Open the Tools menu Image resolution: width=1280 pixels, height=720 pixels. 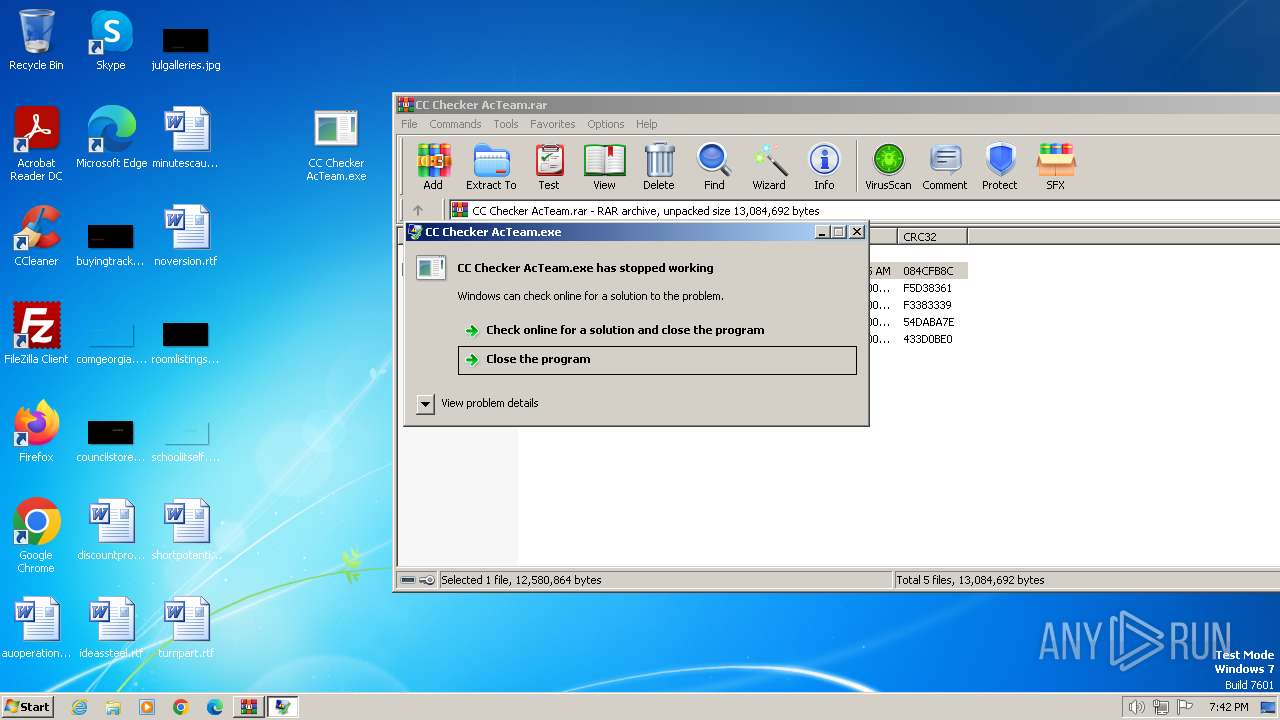506,124
